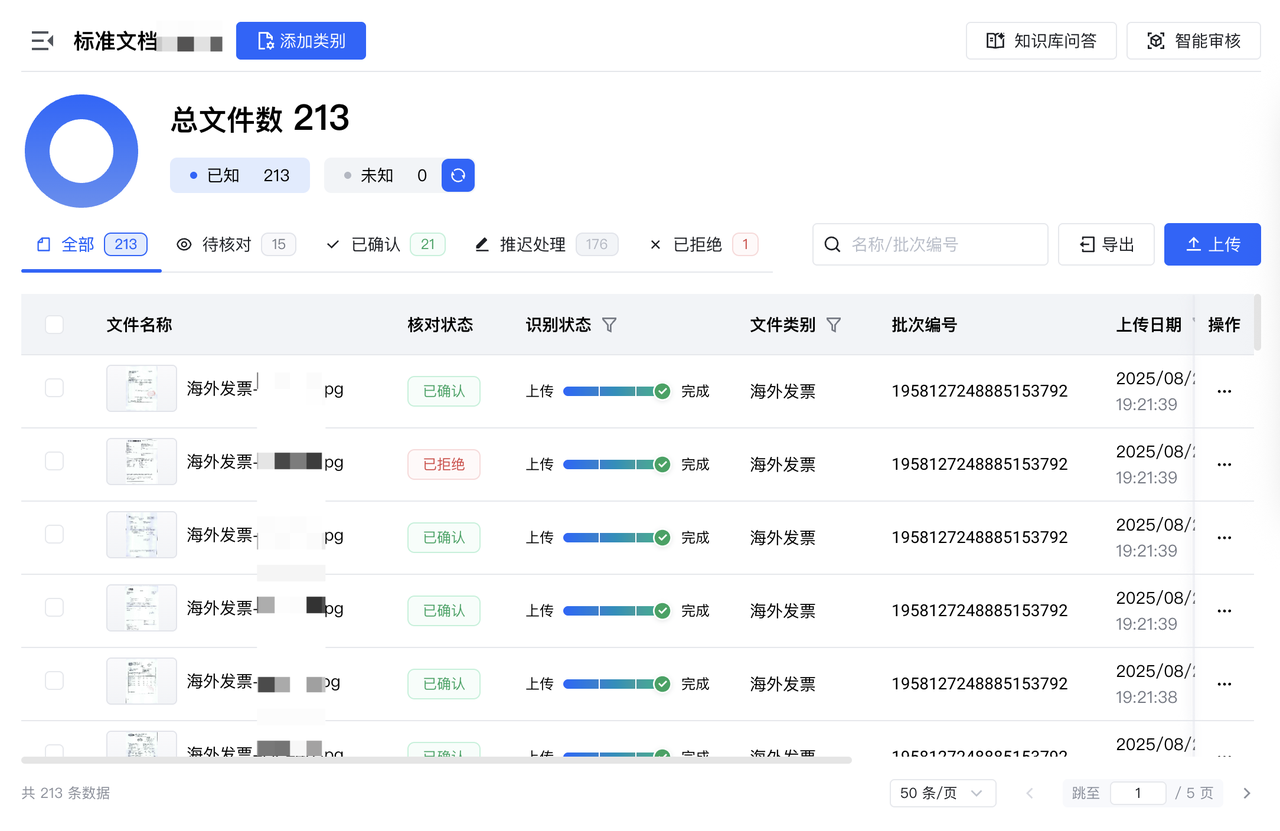
Task: Tick the fourth row's checkbox
Action: [54, 607]
